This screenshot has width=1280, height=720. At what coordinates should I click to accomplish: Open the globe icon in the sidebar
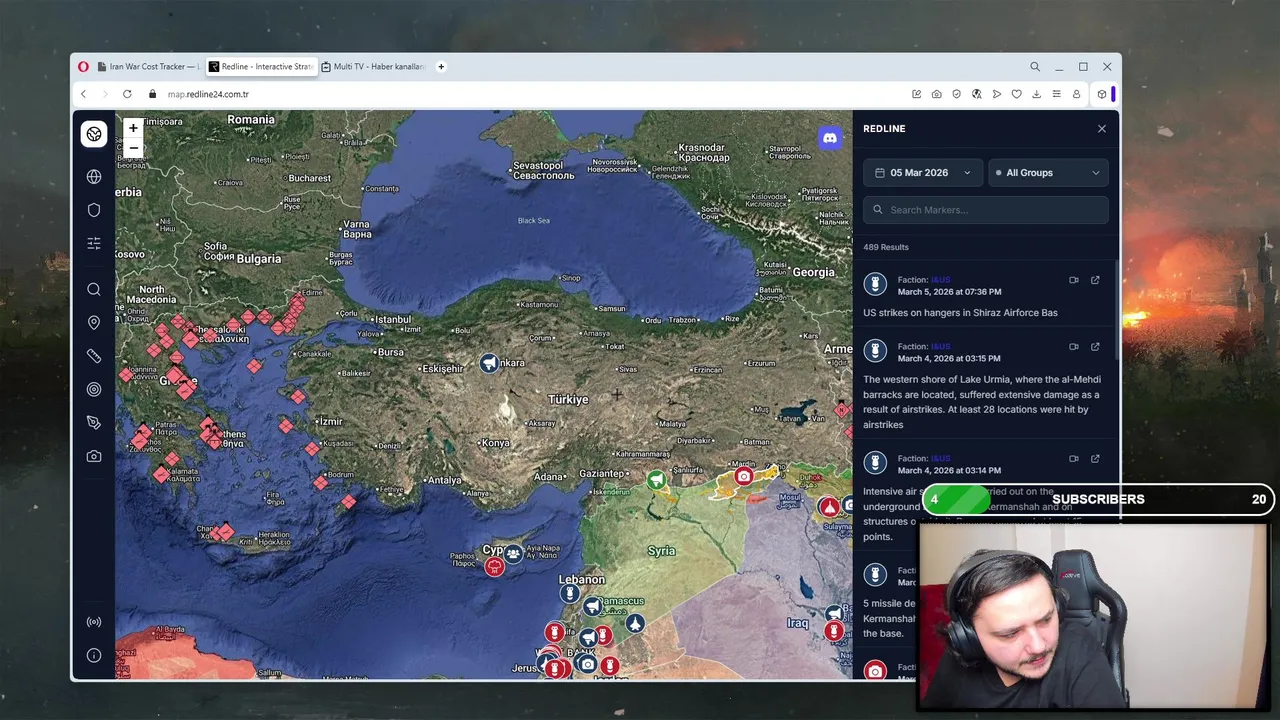click(94, 177)
